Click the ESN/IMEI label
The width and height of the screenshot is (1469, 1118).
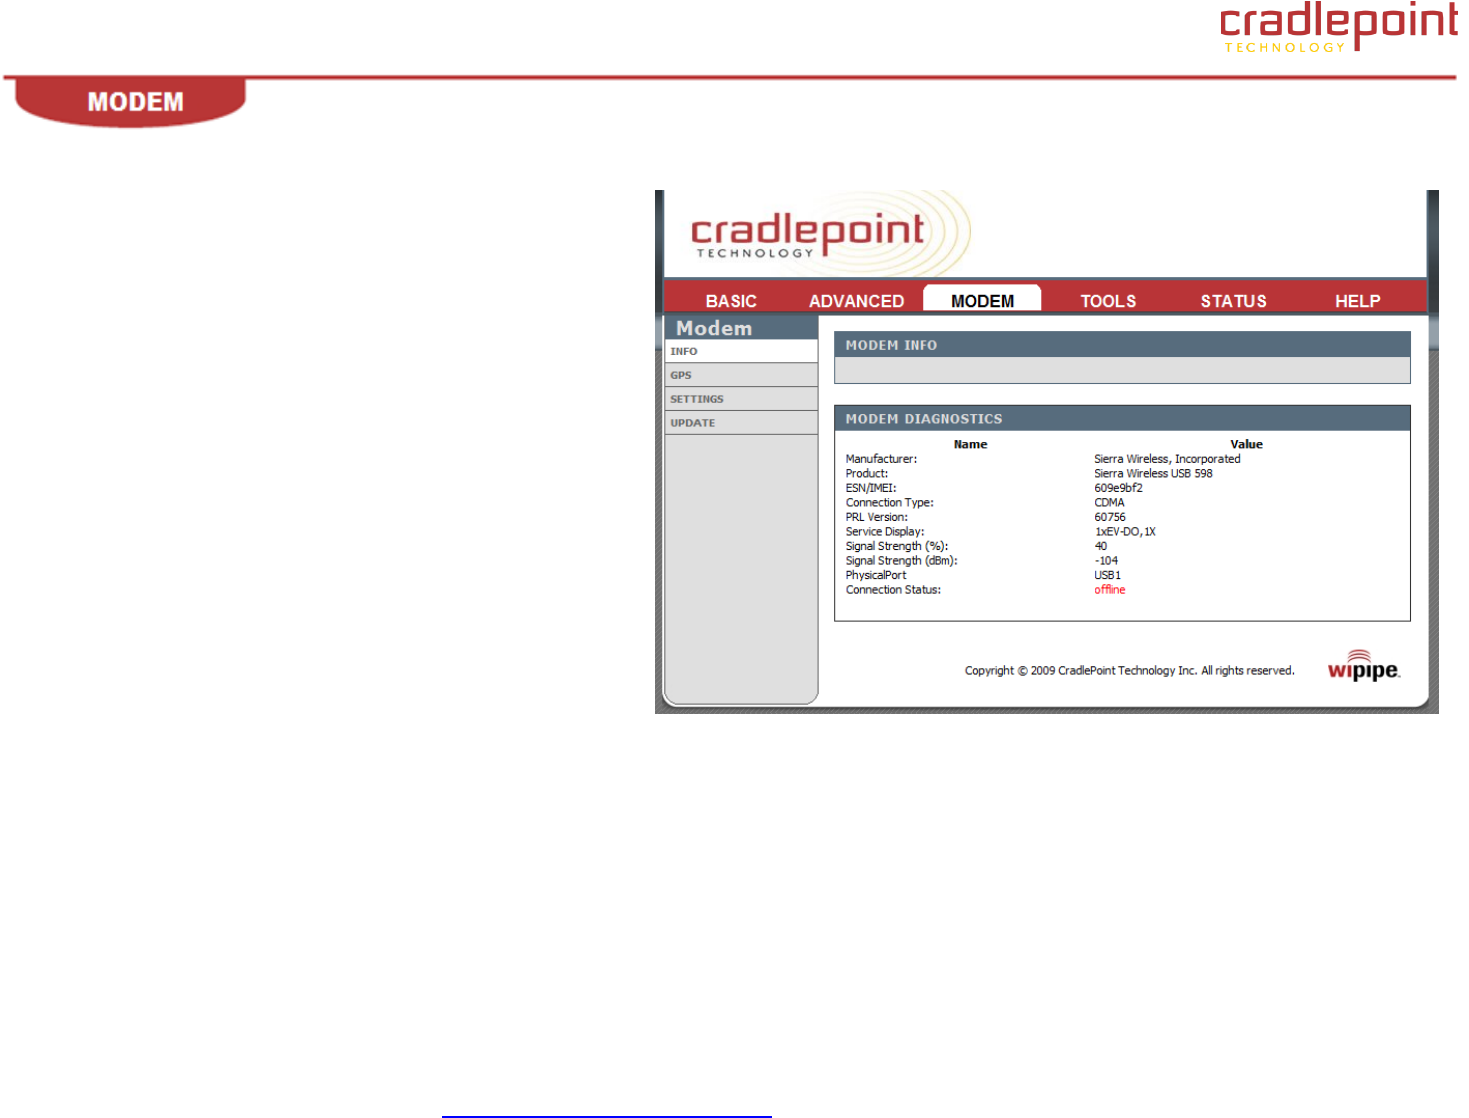pos(871,488)
